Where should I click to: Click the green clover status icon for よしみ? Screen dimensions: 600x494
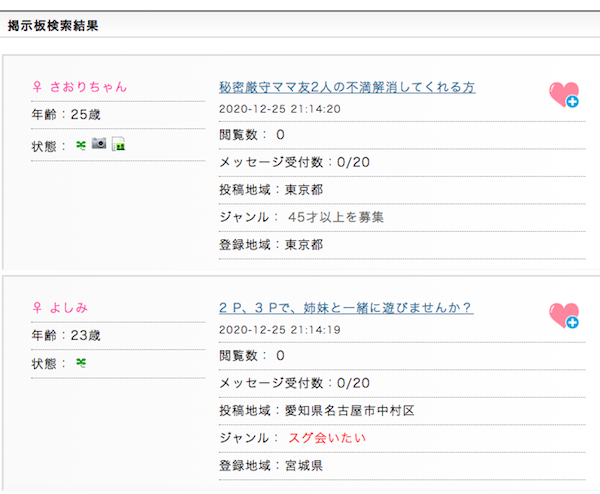pos(81,362)
